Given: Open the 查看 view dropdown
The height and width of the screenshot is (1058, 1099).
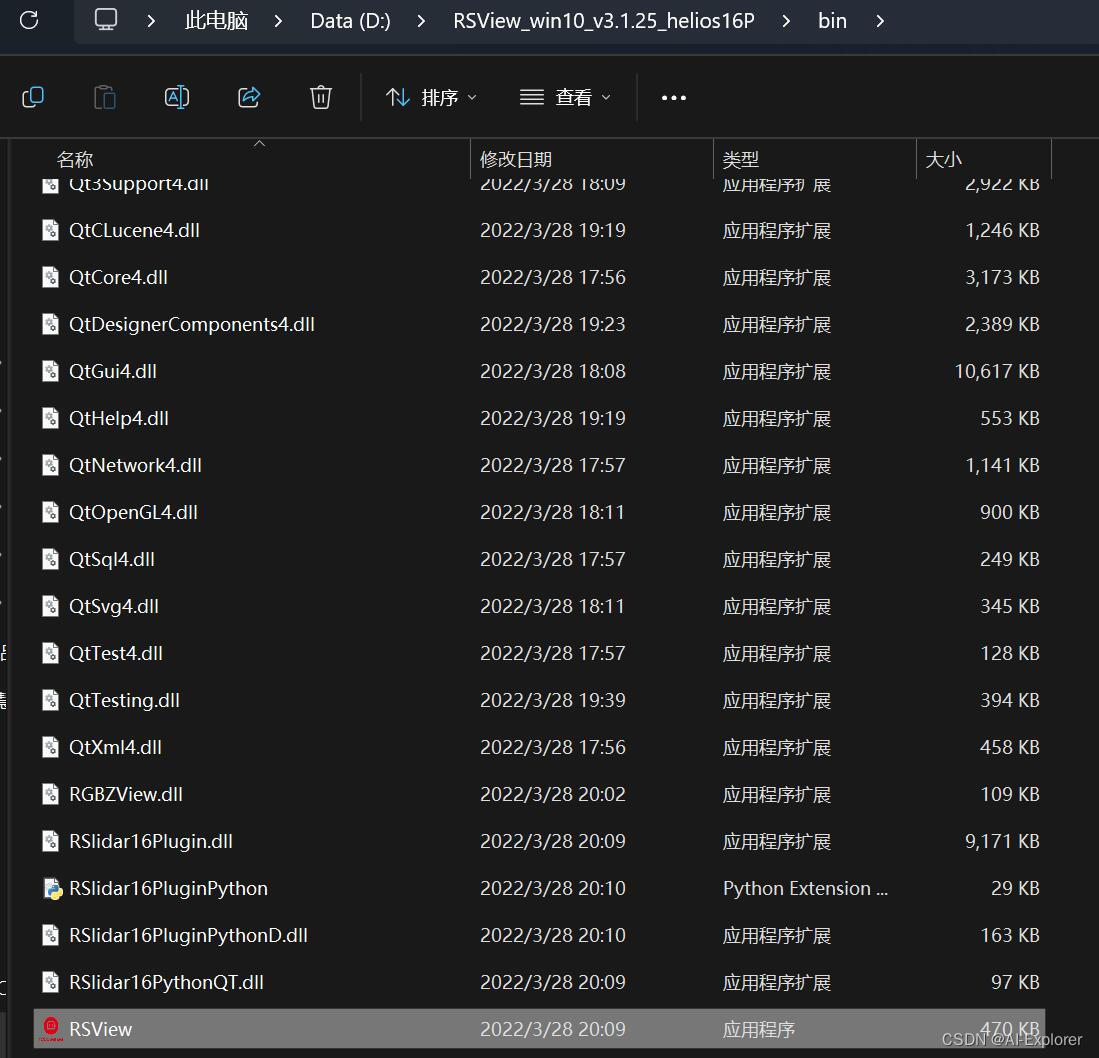Looking at the screenshot, I should click(x=565, y=97).
